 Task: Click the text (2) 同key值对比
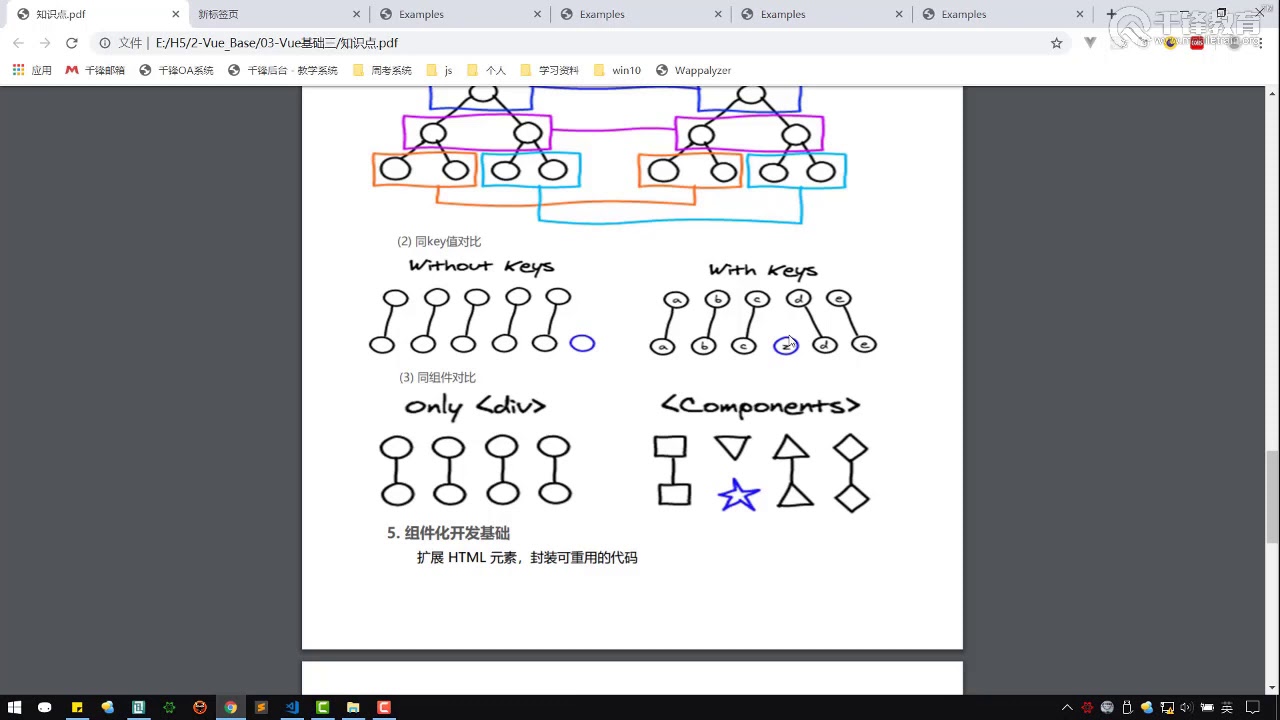[439, 241]
